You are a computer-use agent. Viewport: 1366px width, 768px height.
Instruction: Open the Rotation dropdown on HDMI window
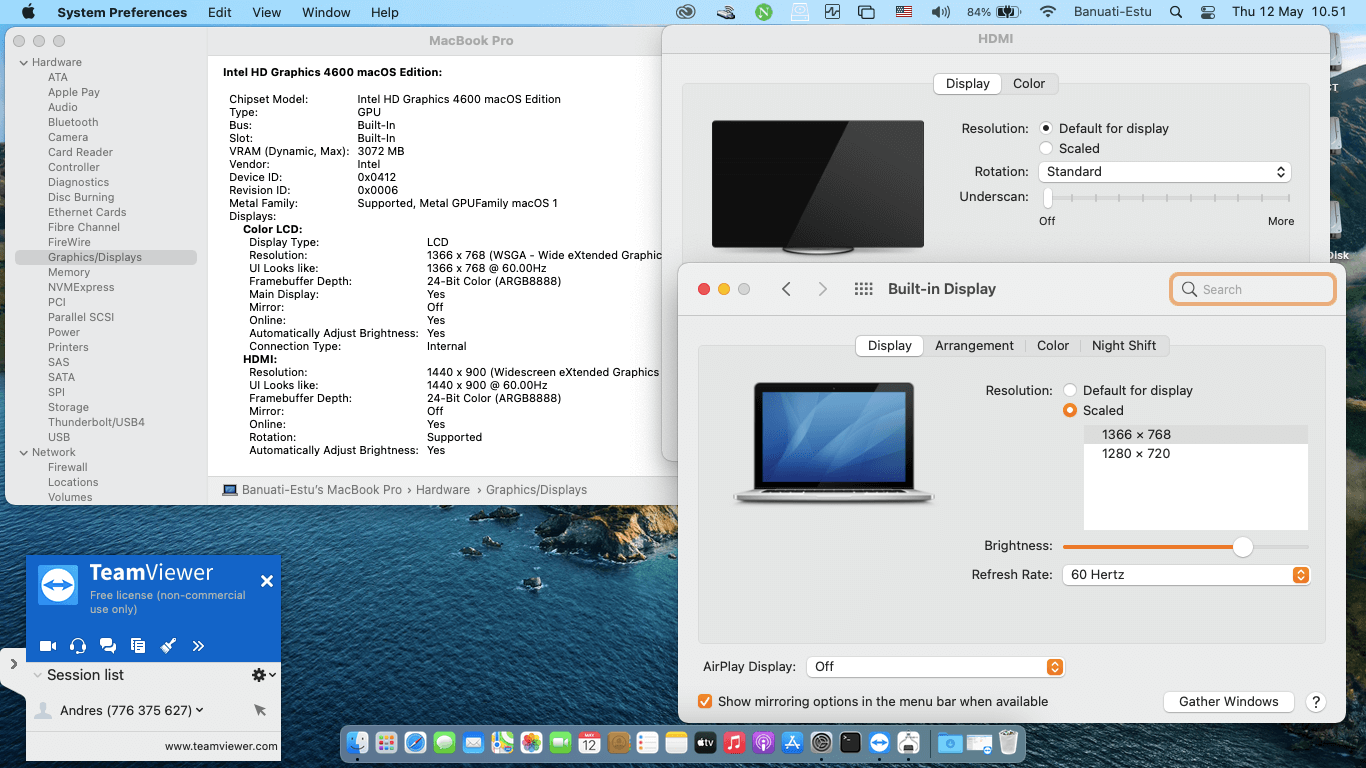[x=1164, y=171]
